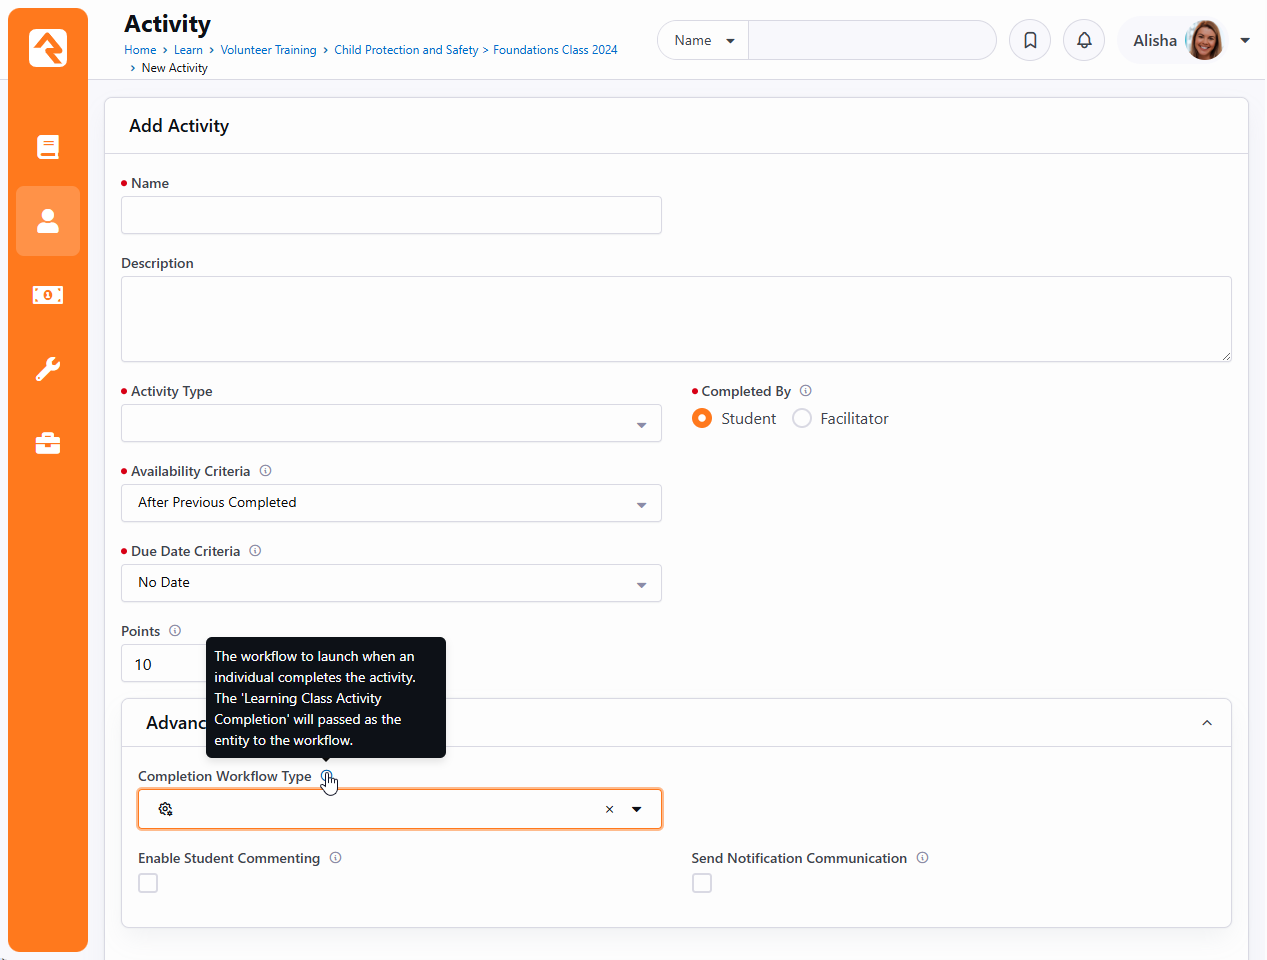Open the Availability Criteria dropdown
Viewport: 1267px width, 960px height.
point(391,503)
